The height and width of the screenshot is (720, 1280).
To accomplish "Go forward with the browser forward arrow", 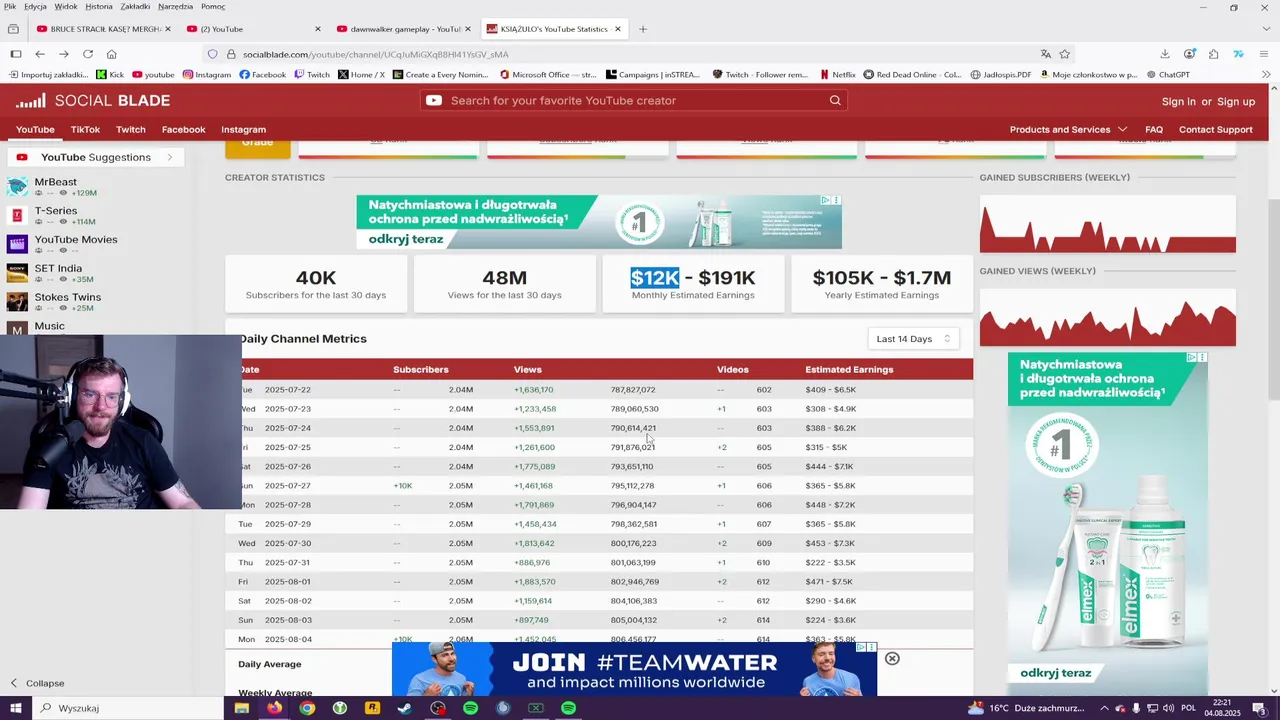I will click(64, 54).
